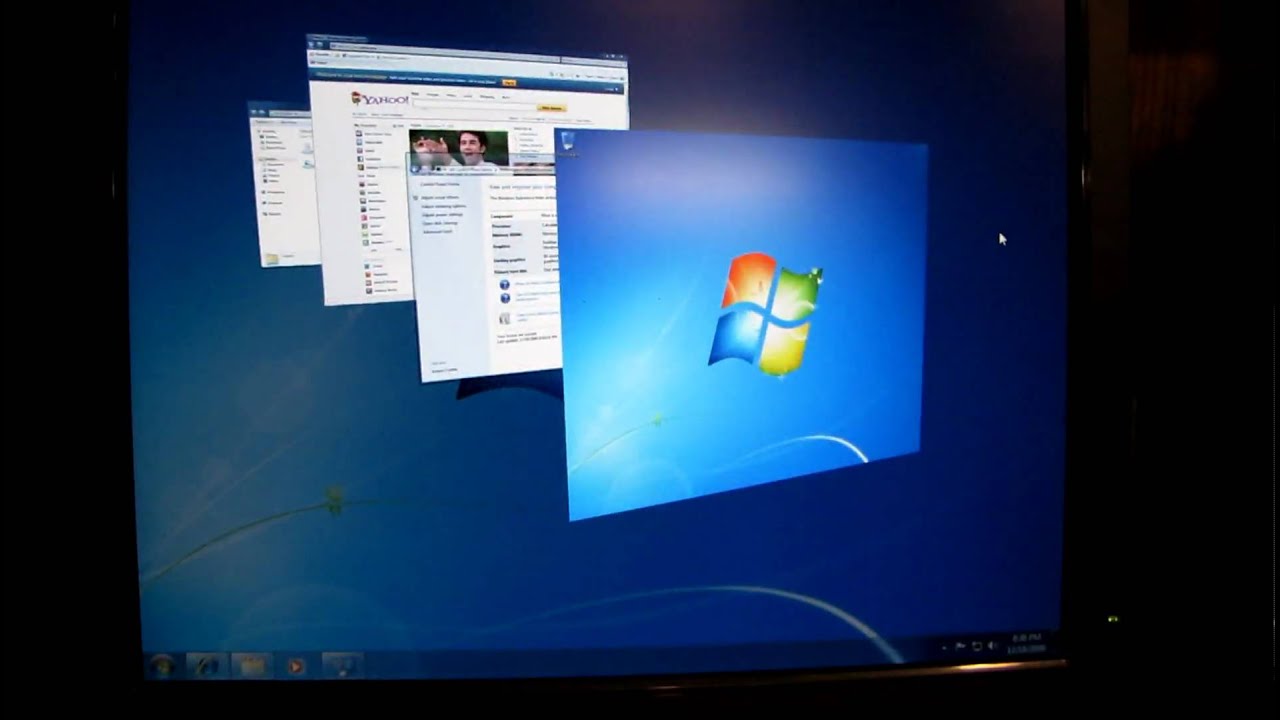
Task: Show hidden tray icons arrow
Action: click(944, 647)
